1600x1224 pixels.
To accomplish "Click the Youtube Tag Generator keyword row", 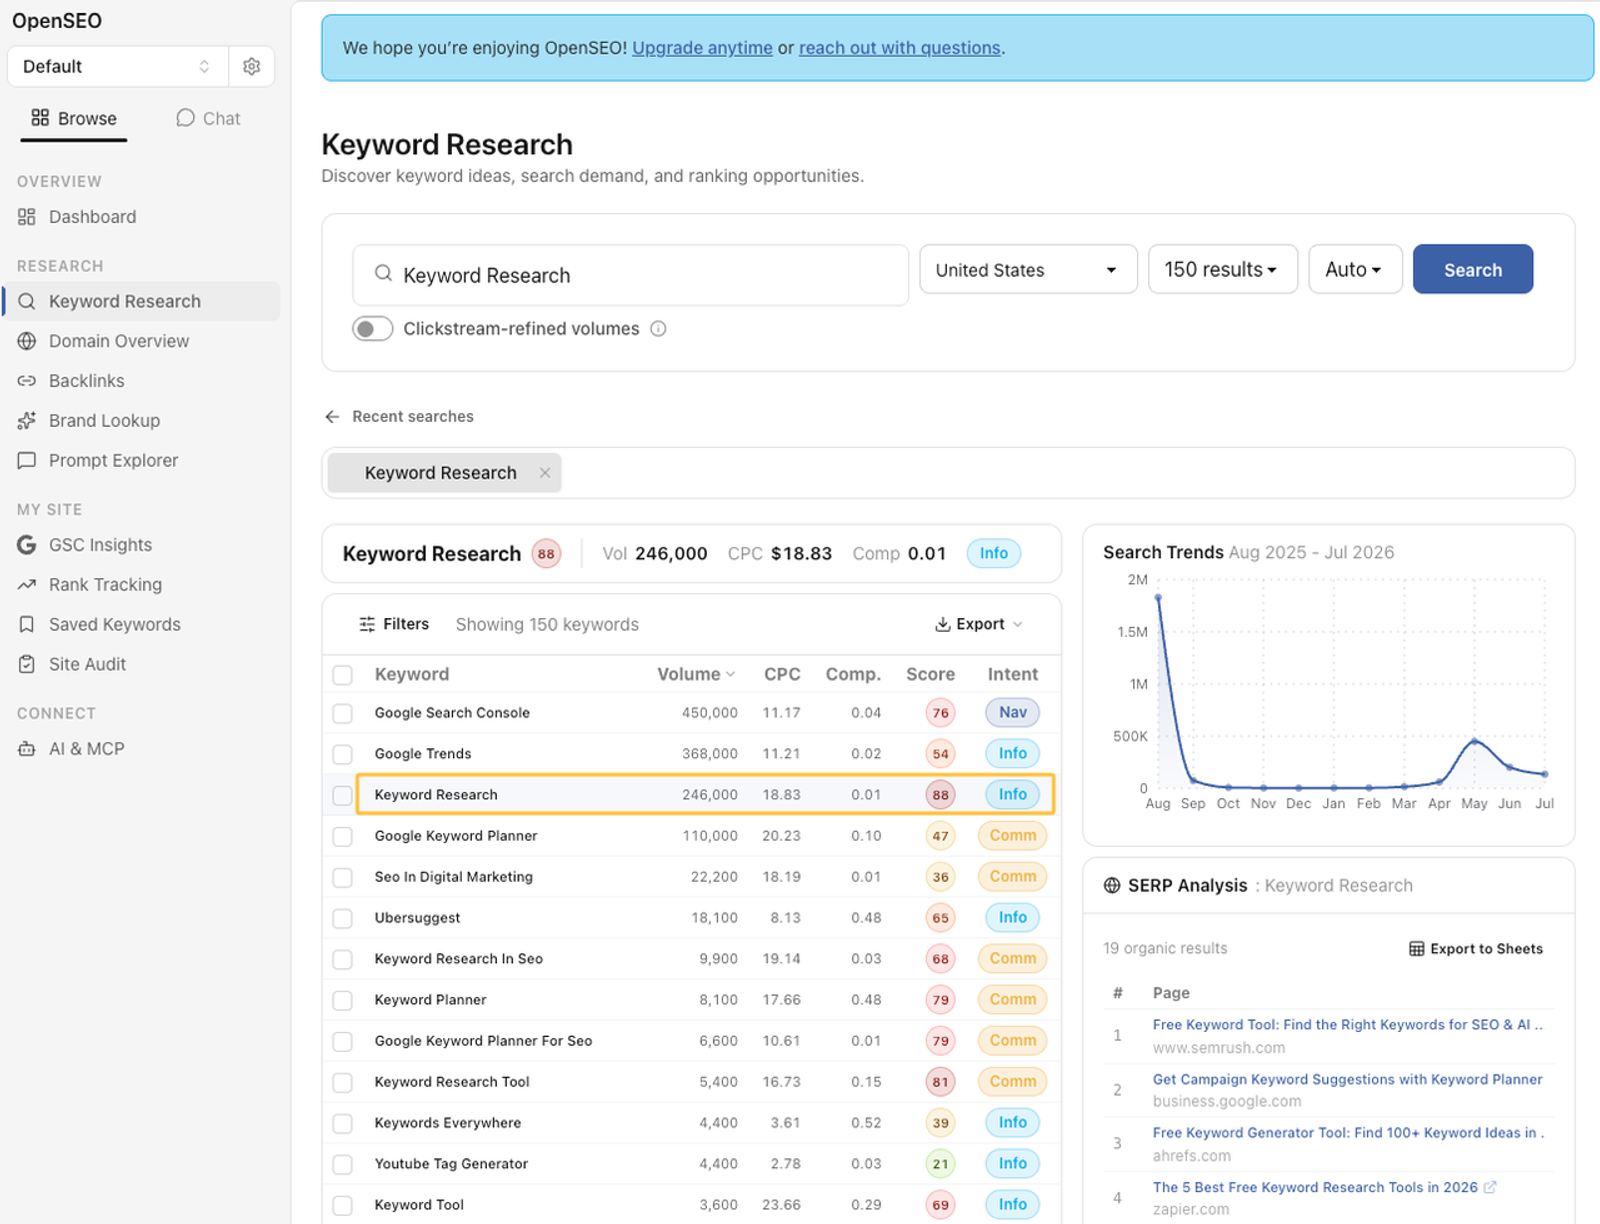I will point(691,1164).
